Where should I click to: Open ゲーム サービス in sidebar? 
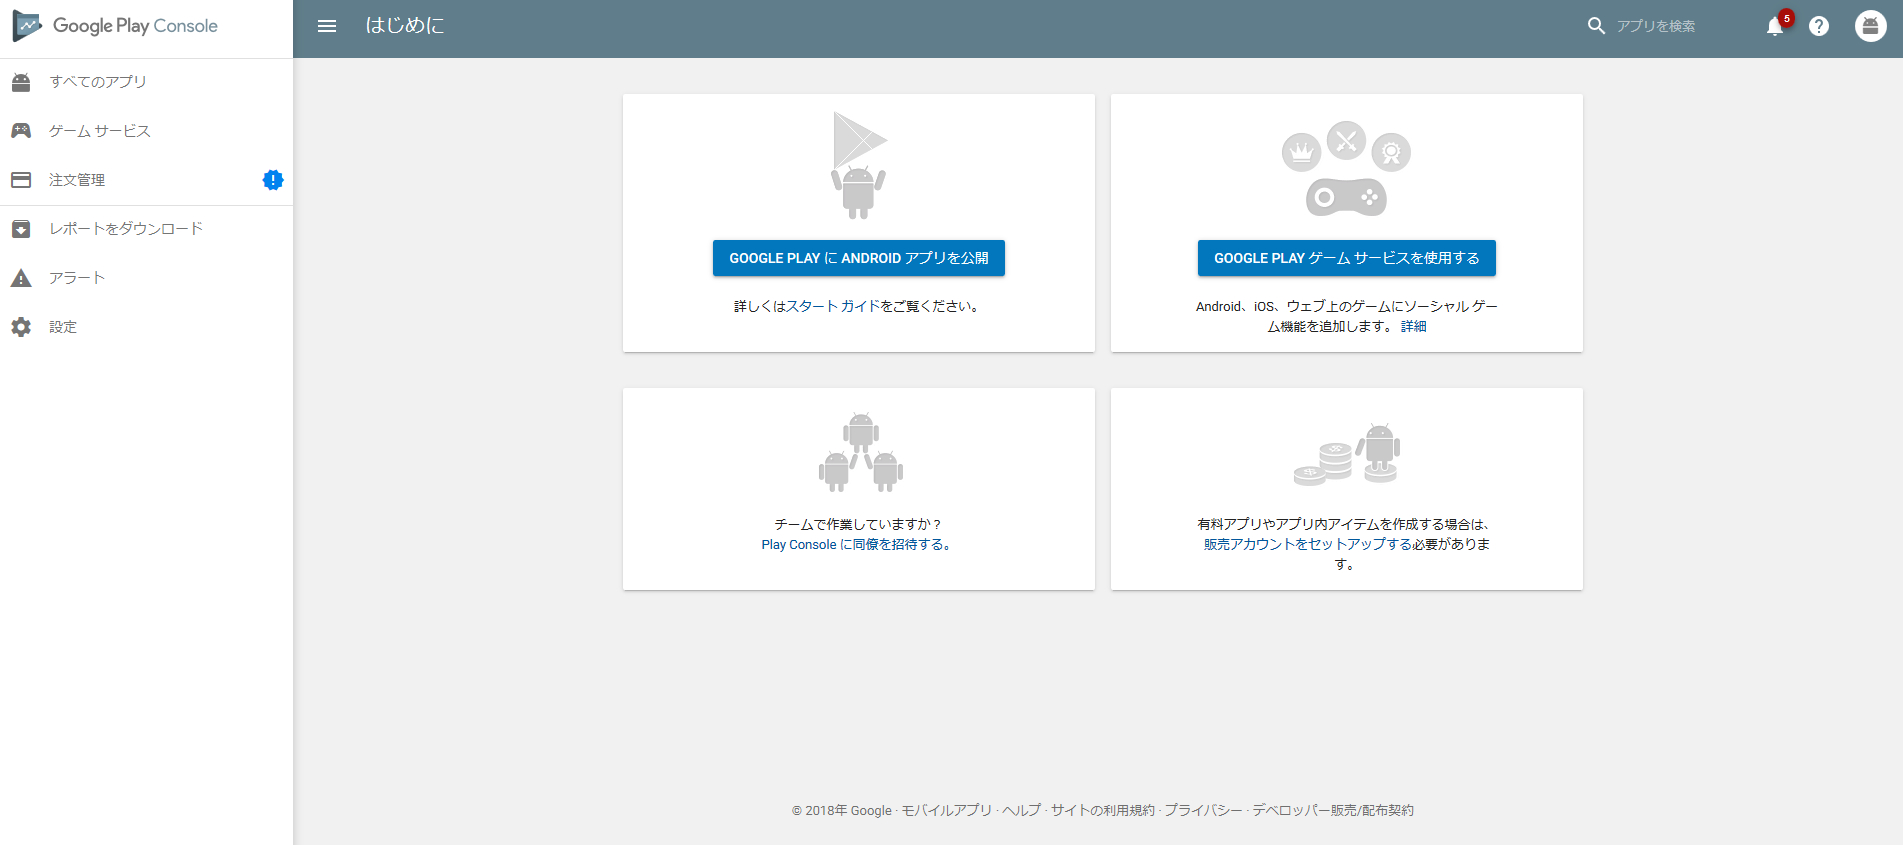146,131
